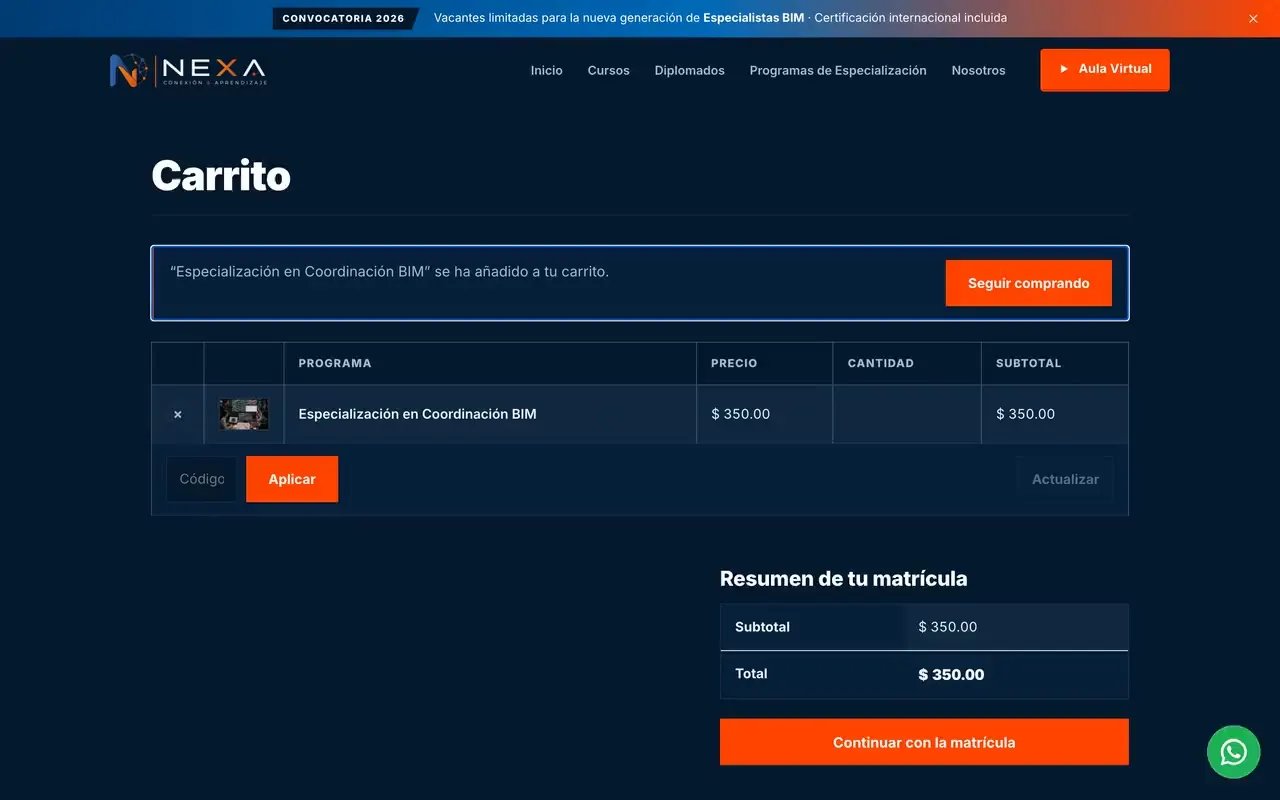
Task: Click the Carrito page title
Action: [x=221, y=176]
